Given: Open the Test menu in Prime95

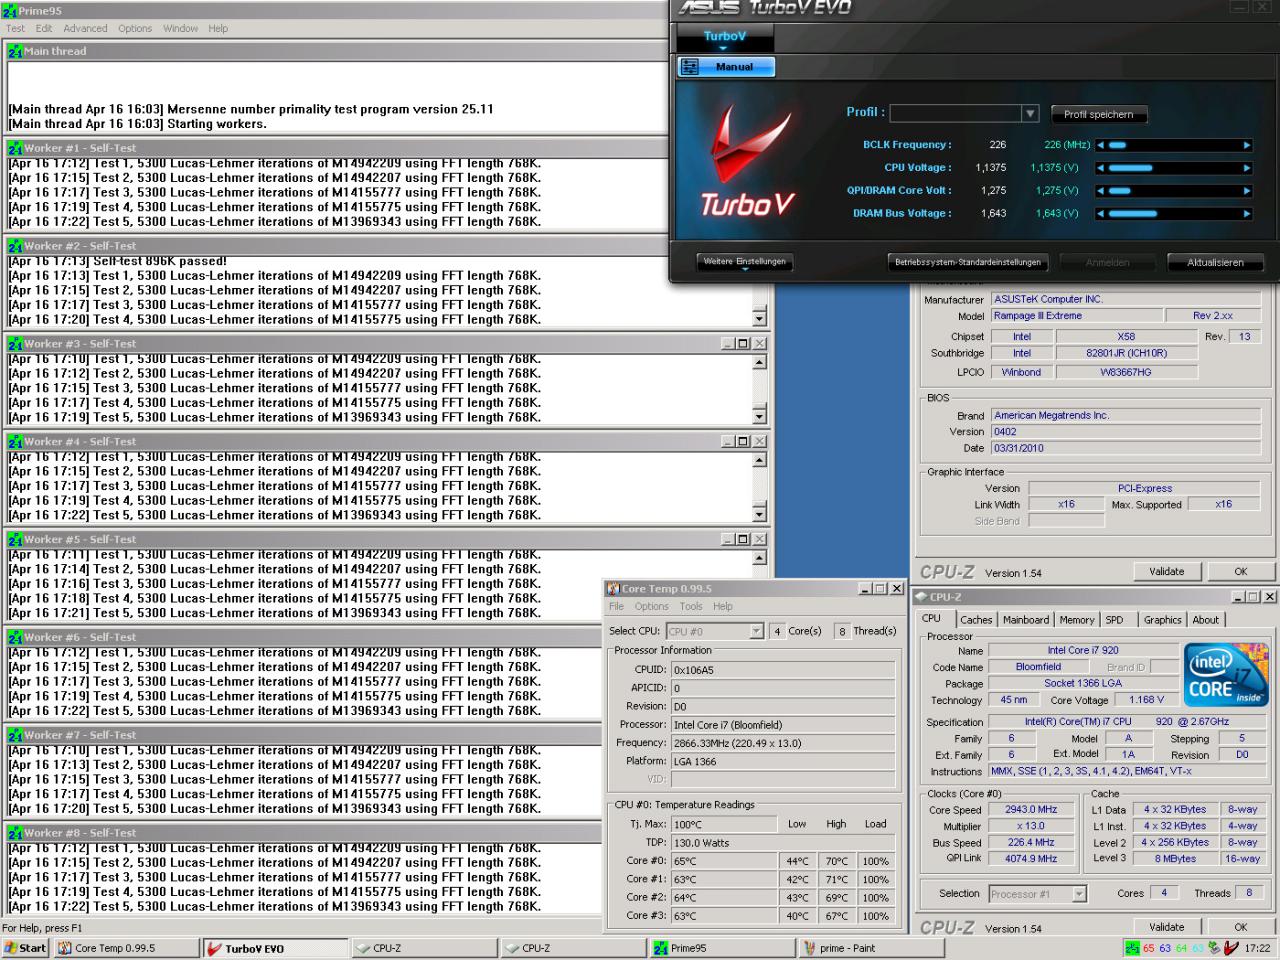Looking at the screenshot, I should pos(15,28).
